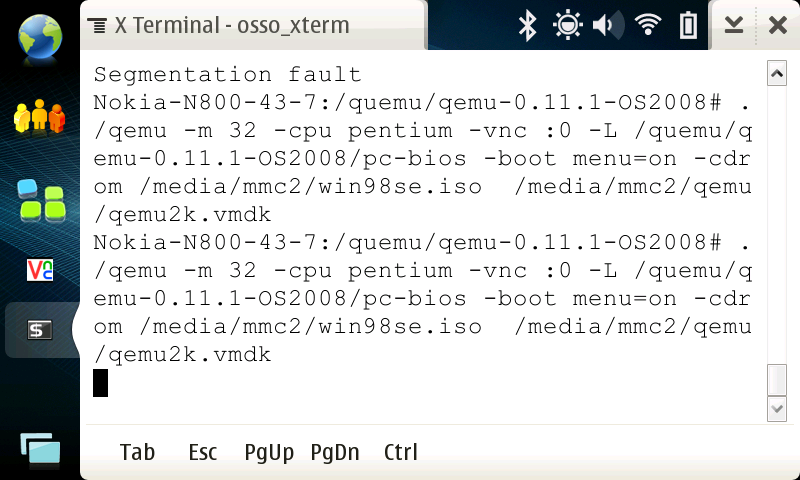Select the X Terminal task icon

pyautogui.click(x=40, y=330)
